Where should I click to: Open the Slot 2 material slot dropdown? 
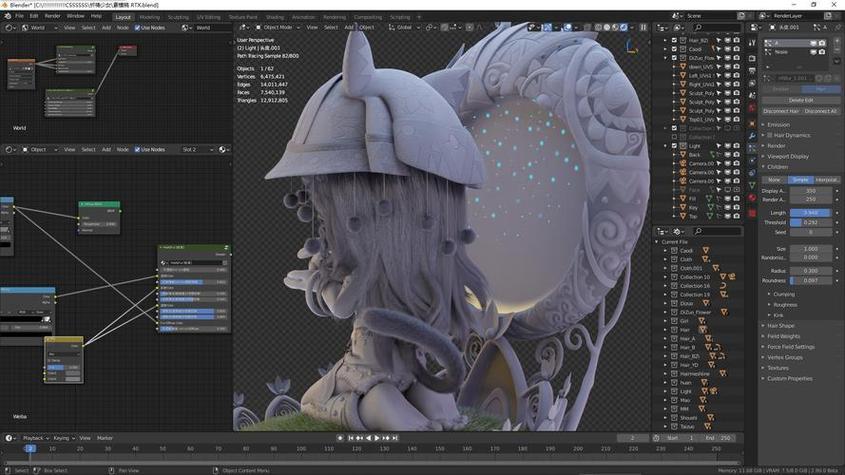coord(197,149)
